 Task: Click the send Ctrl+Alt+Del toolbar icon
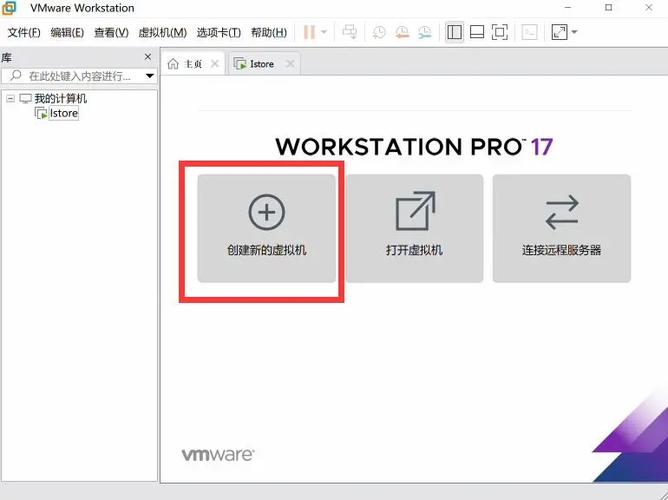pyautogui.click(x=350, y=32)
